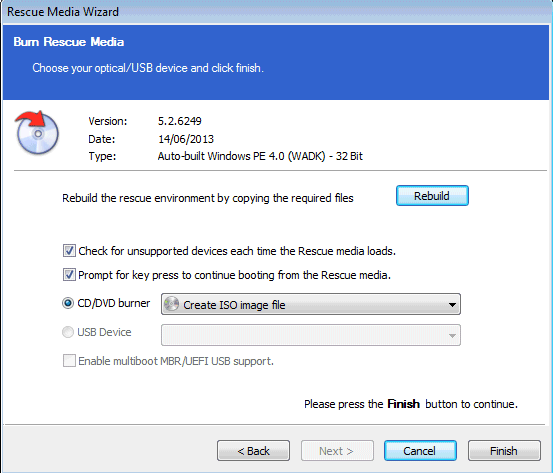This screenshot has height=473, width=553.
Task: Click the Burn Rescue Media header
Action: click(x=69, y=42)
